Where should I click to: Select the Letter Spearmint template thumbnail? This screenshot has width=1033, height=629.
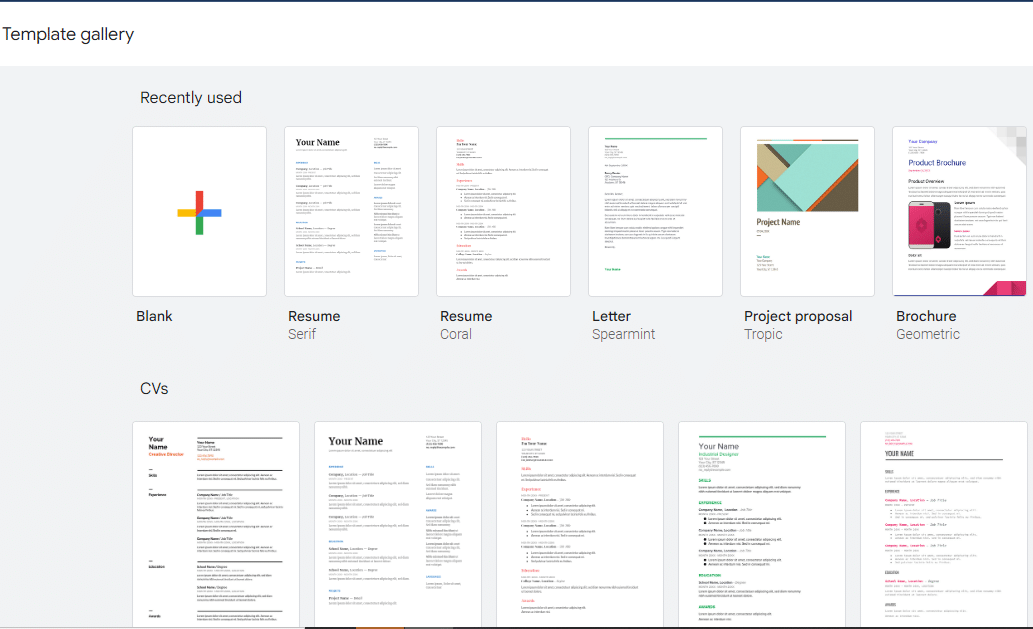[656, 211]
